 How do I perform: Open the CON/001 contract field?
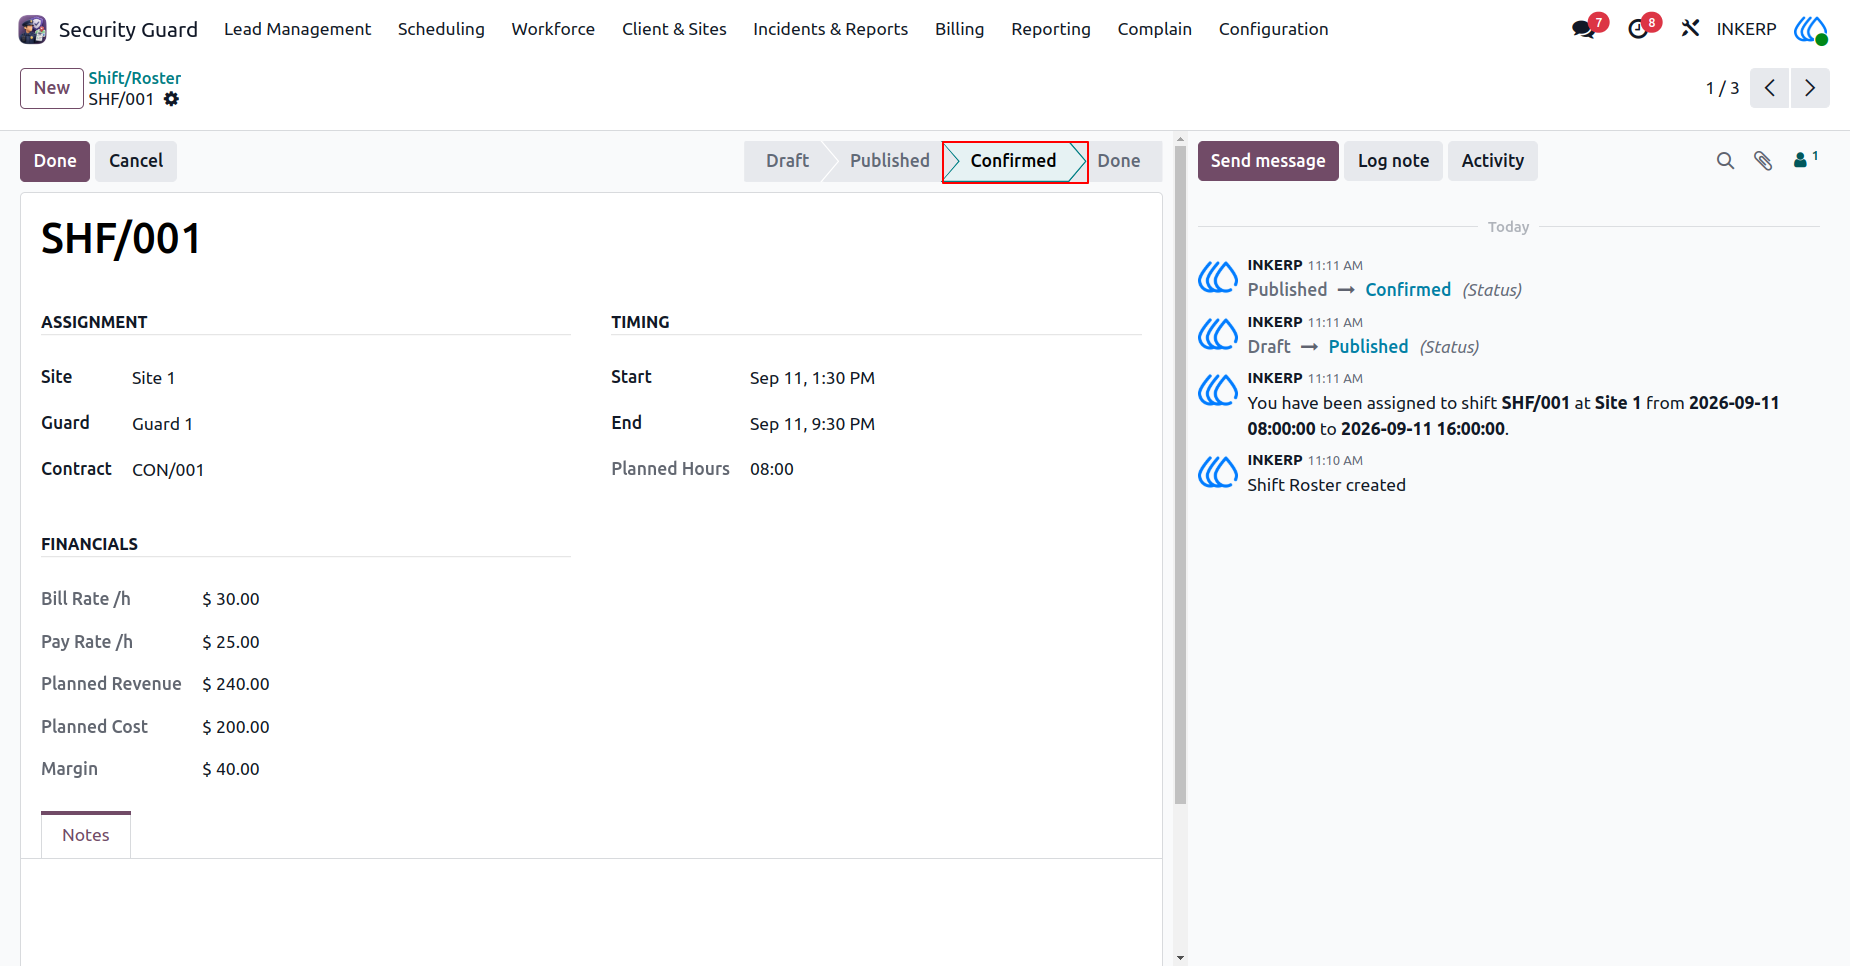click(x=168, y=470)
